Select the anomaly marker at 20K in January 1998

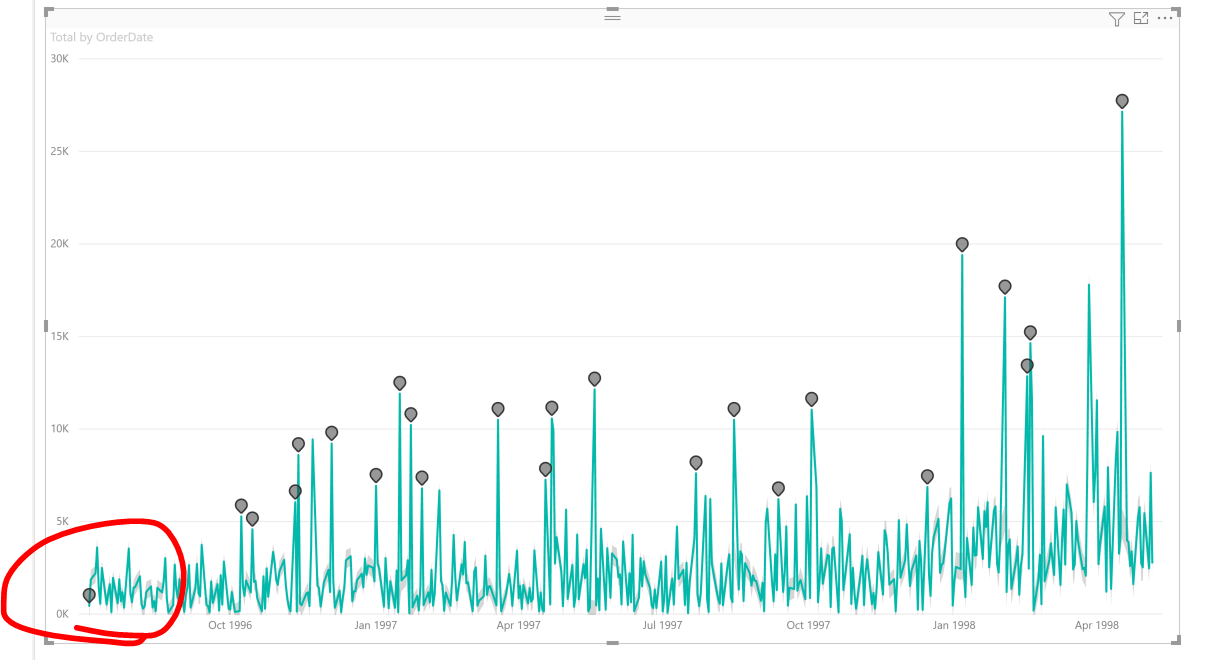(962, 244)
